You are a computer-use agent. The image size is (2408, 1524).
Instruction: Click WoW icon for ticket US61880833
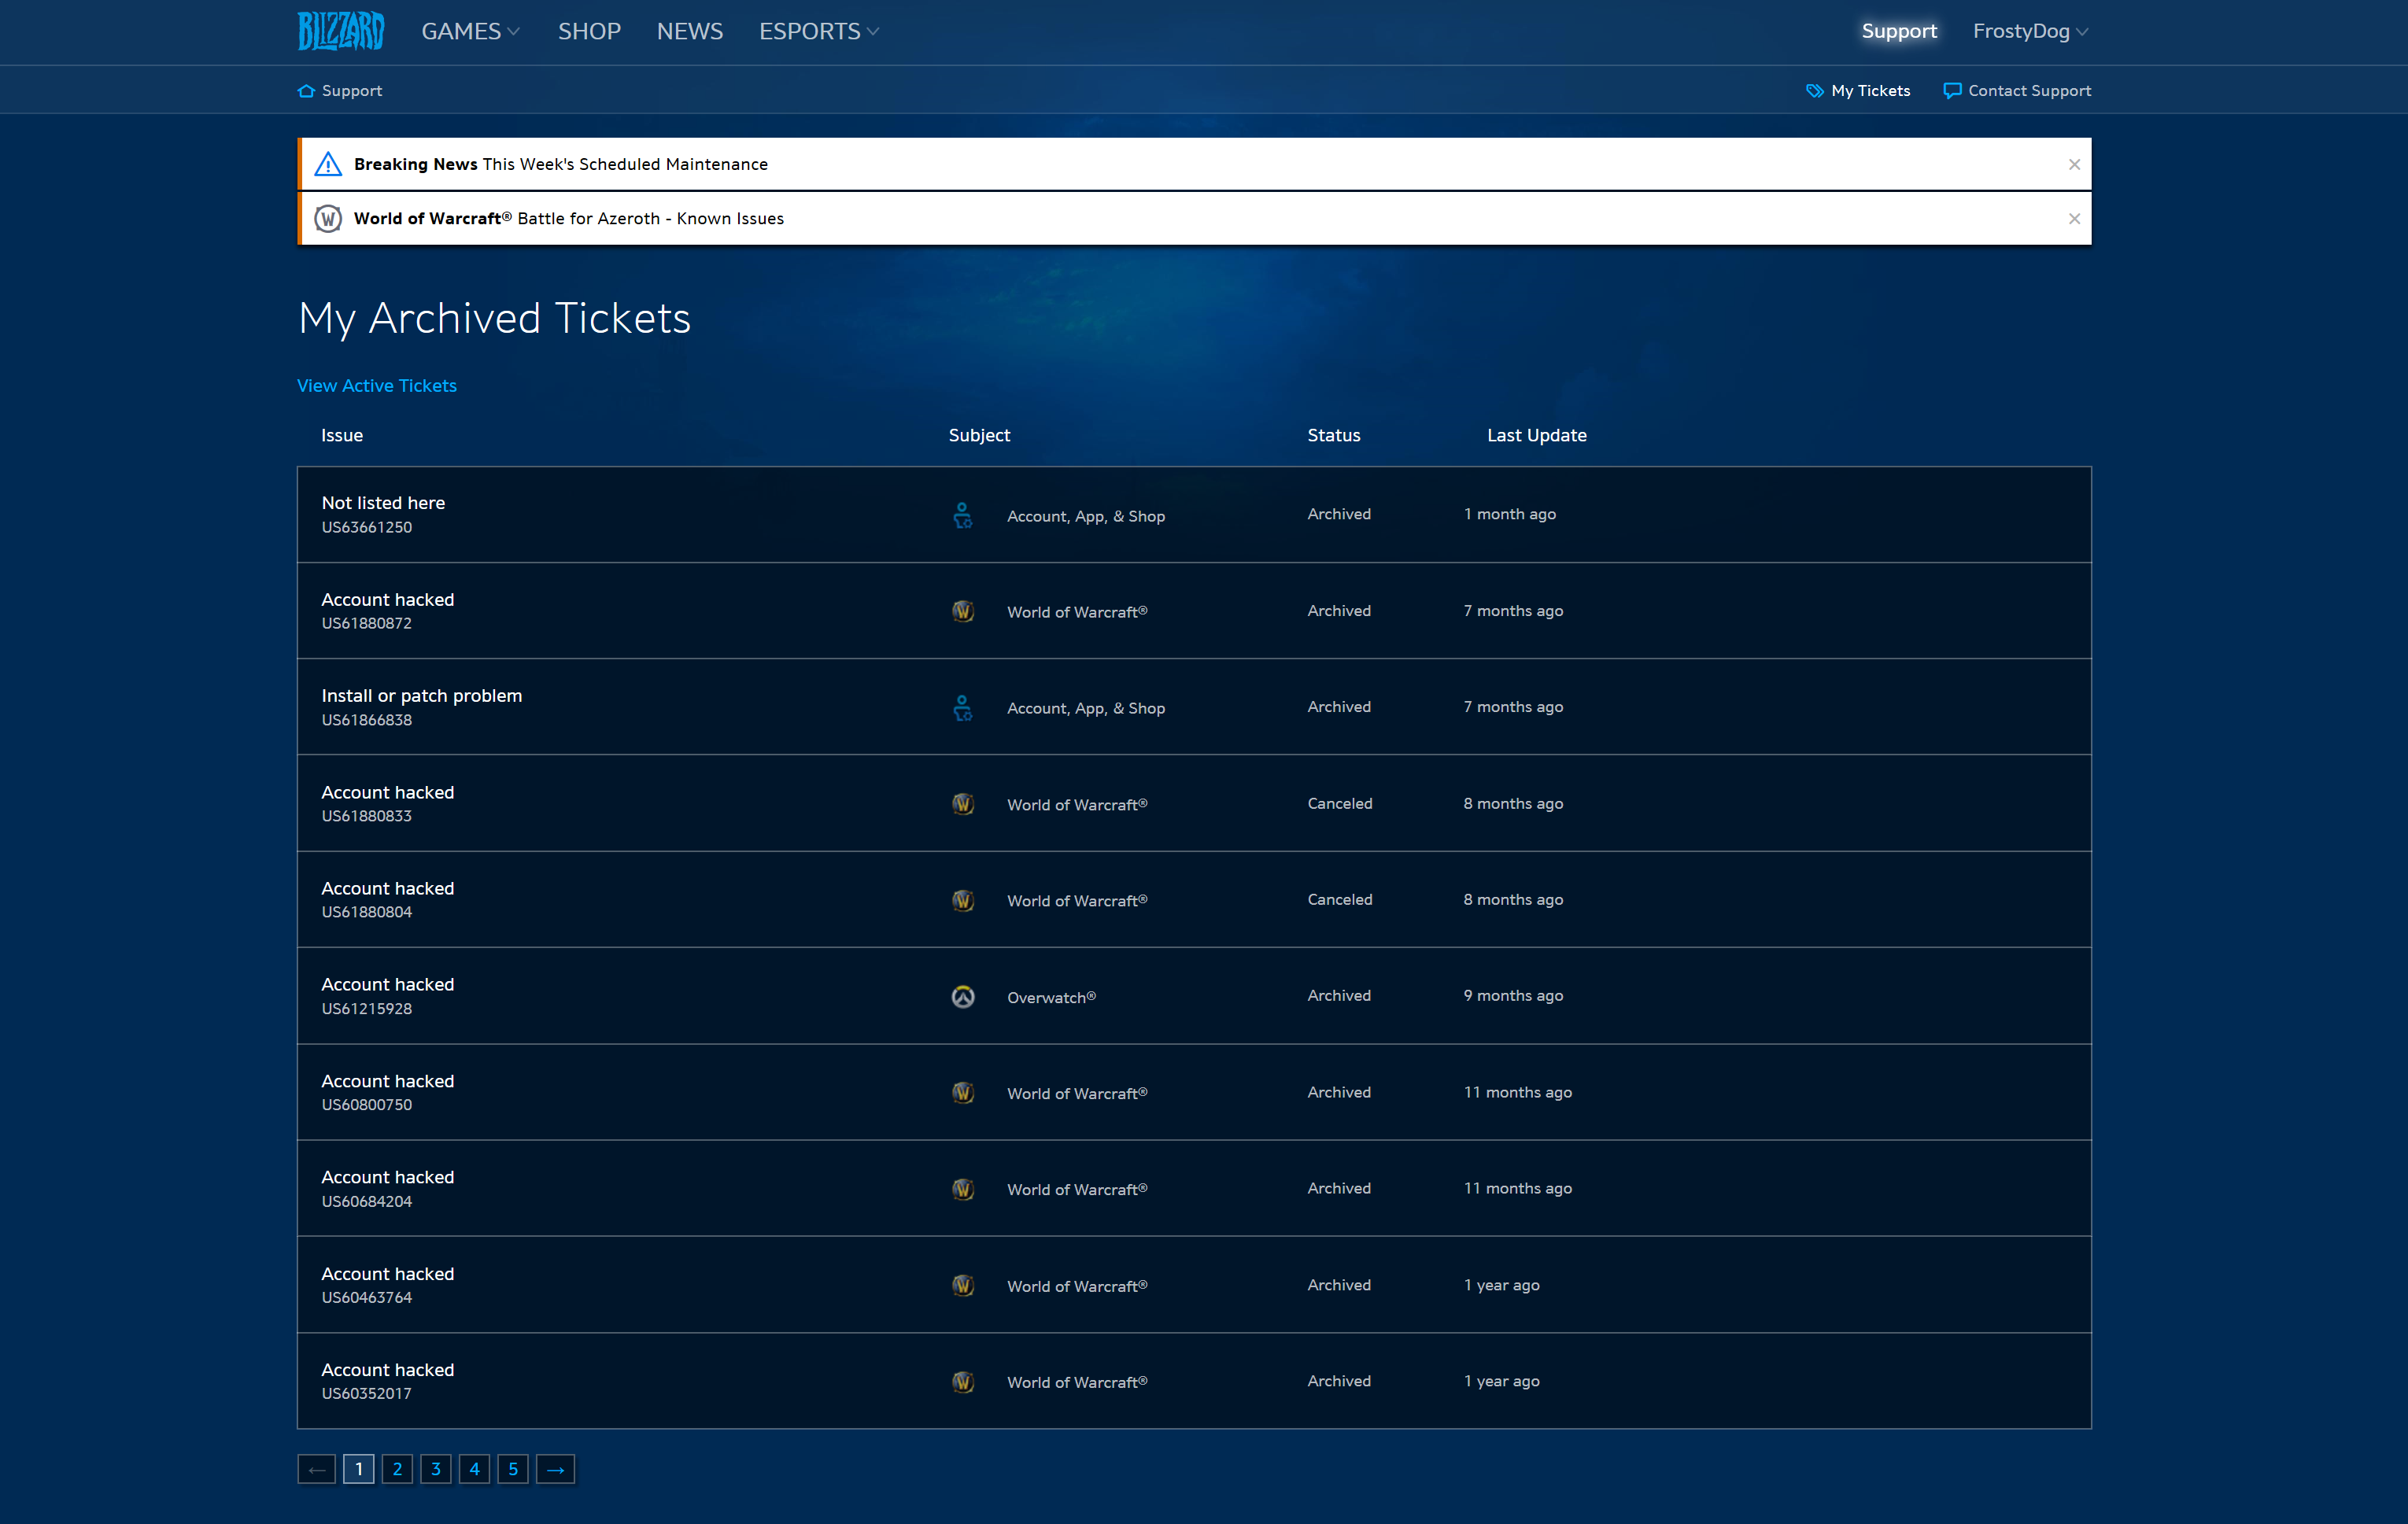pyautogui.click(x=963, y=804)
